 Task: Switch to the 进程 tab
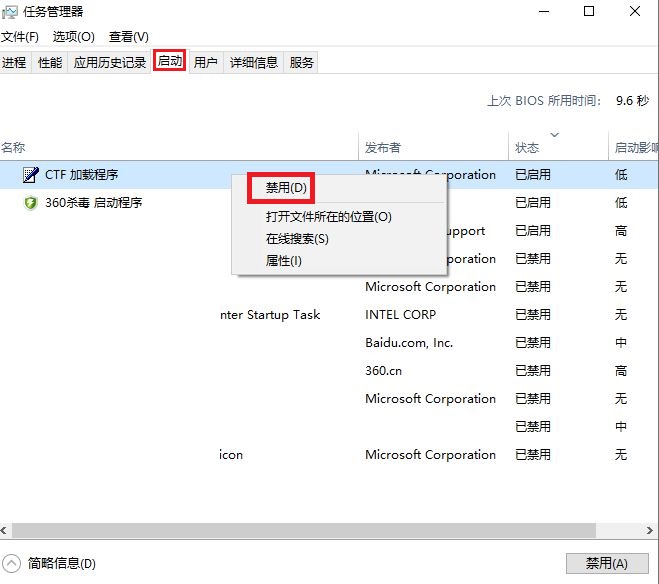tap(14, 62)
